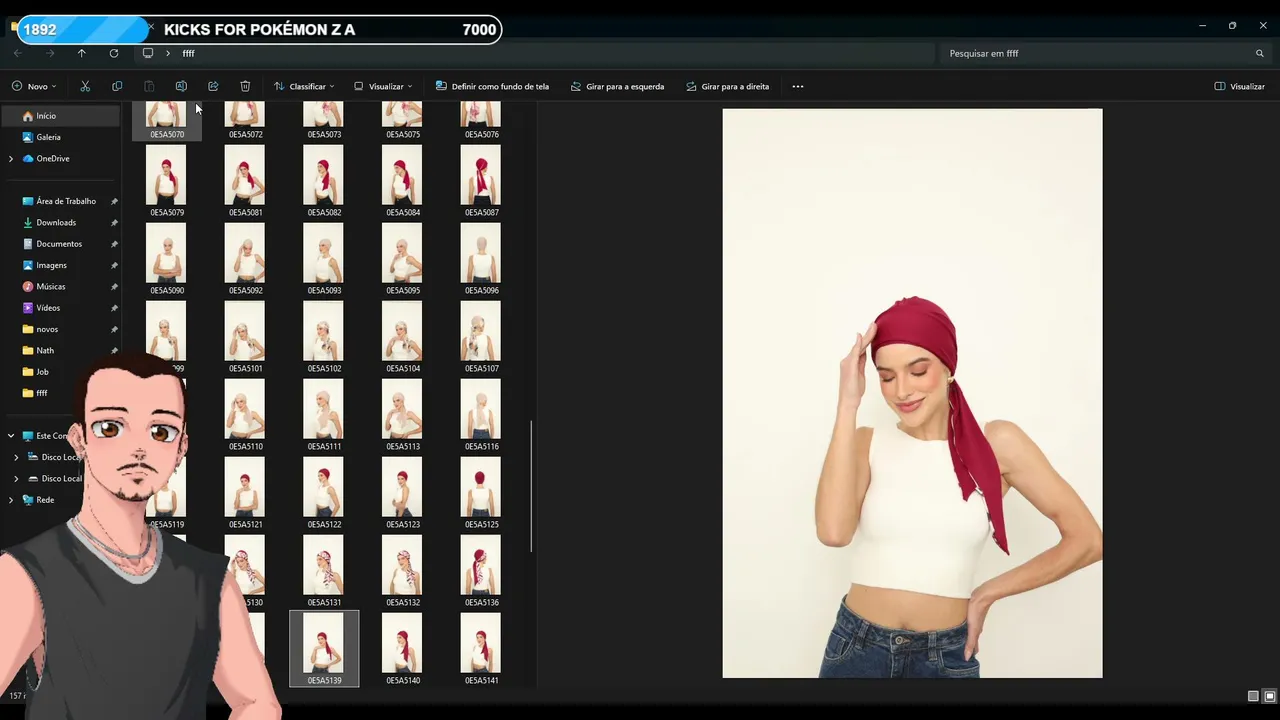Click the Copy icon in toolbar
The width and height of the screenshot is (1280, 720).
pos(117,86)
